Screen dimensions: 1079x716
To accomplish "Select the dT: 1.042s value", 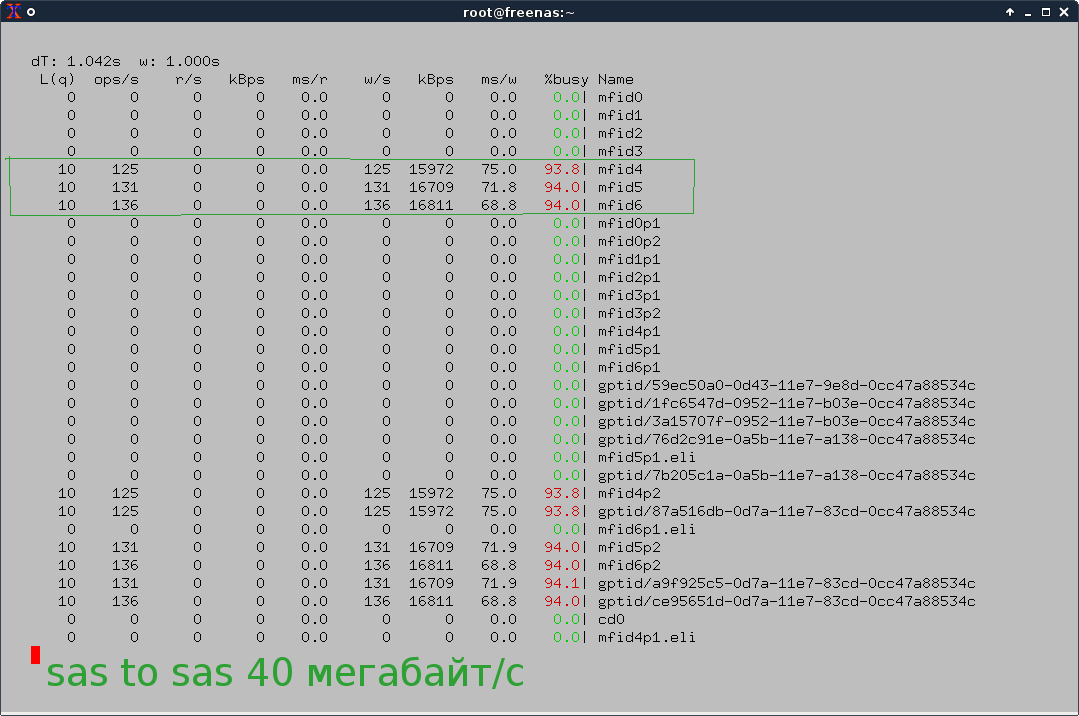I will (76, 61).
